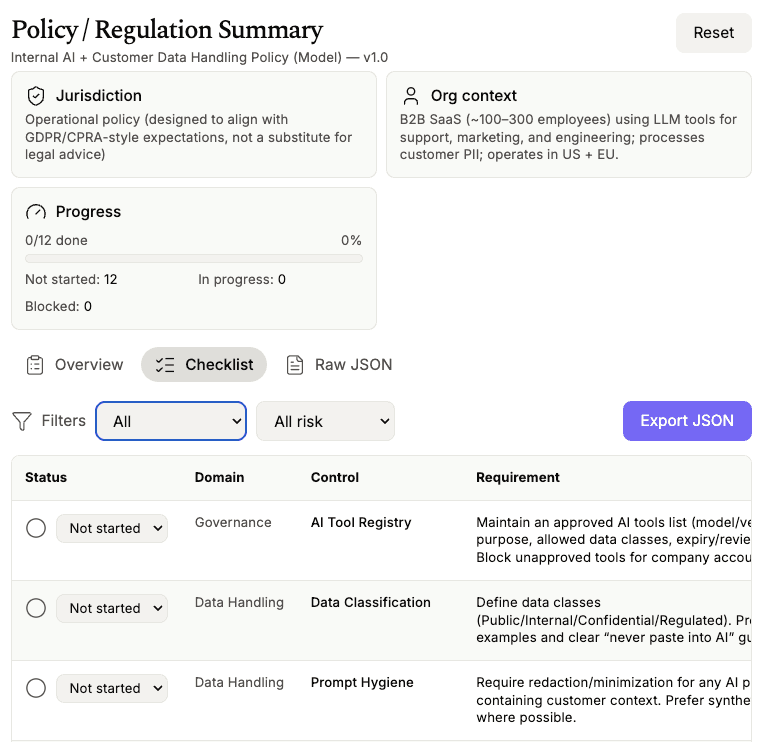Click the document icon on Raw JSON tab
This screenshot has width=766, height=742.
pos(295,365)
